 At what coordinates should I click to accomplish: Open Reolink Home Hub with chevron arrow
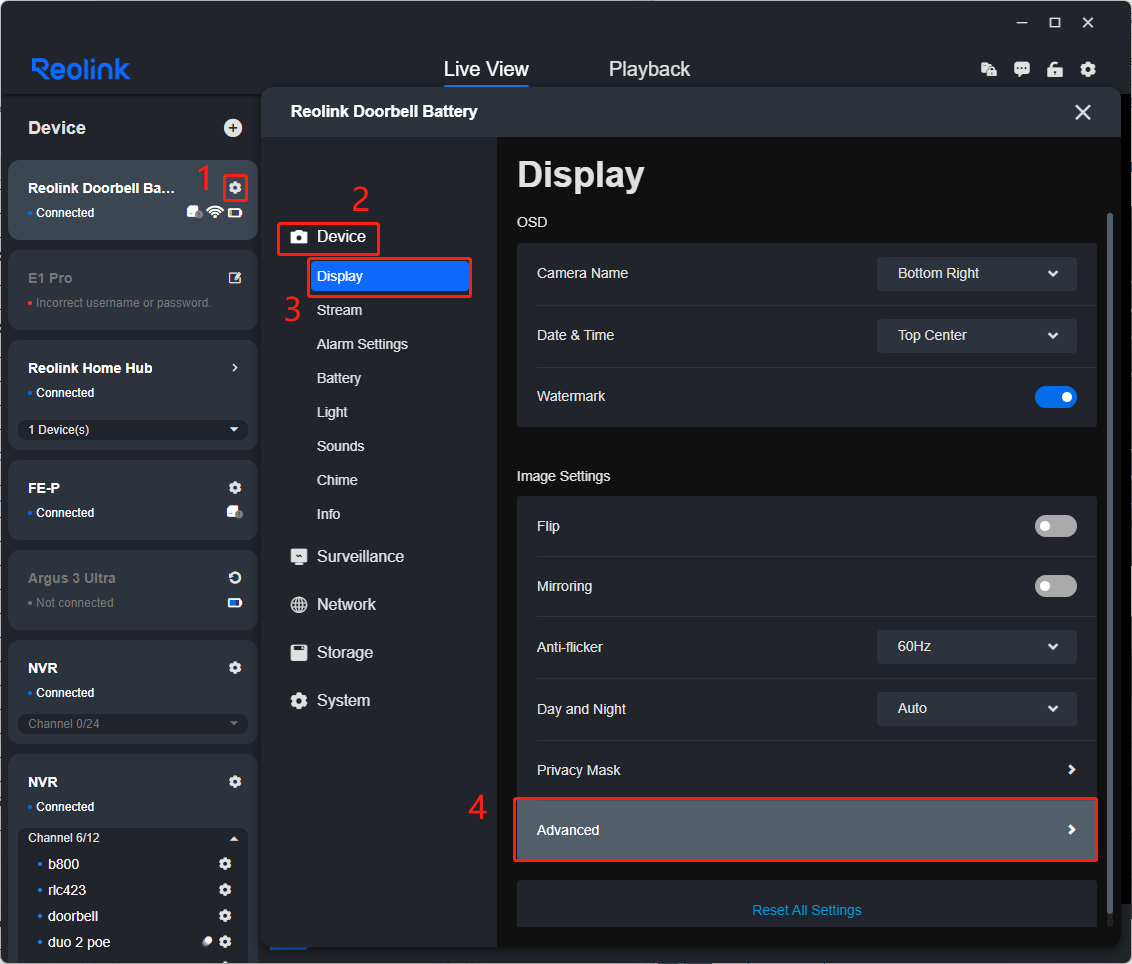point(235,368)
